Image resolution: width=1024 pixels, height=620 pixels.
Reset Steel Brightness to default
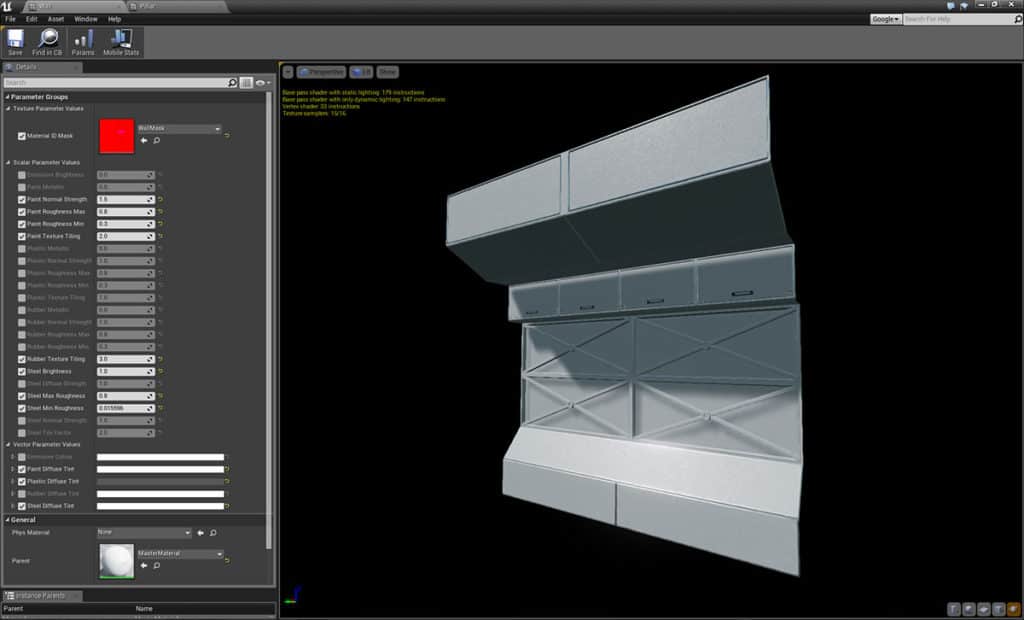pyautogui.click(x=160, y=371)
